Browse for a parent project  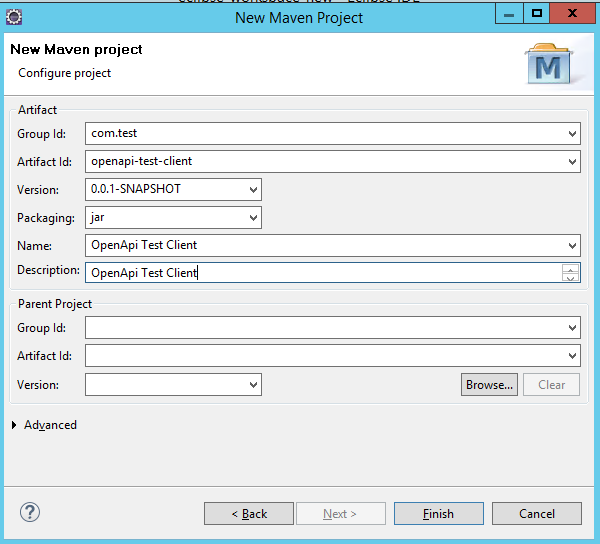pos(489,384)
